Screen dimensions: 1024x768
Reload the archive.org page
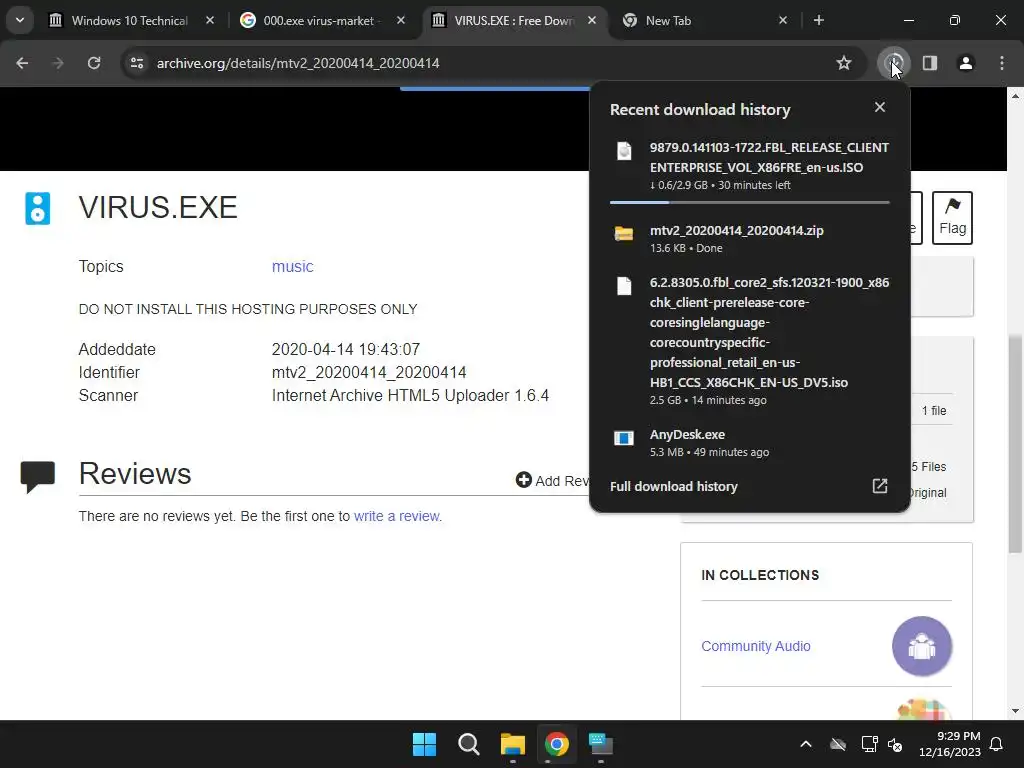click(x=94, y=63)
